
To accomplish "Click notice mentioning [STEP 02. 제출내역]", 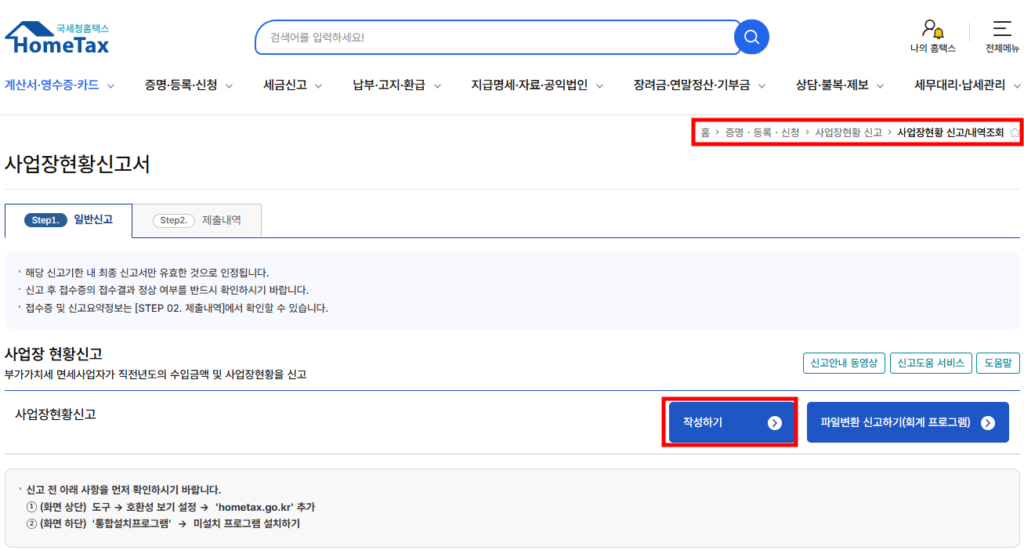I will pyautogui.click(x=176, y=308).
